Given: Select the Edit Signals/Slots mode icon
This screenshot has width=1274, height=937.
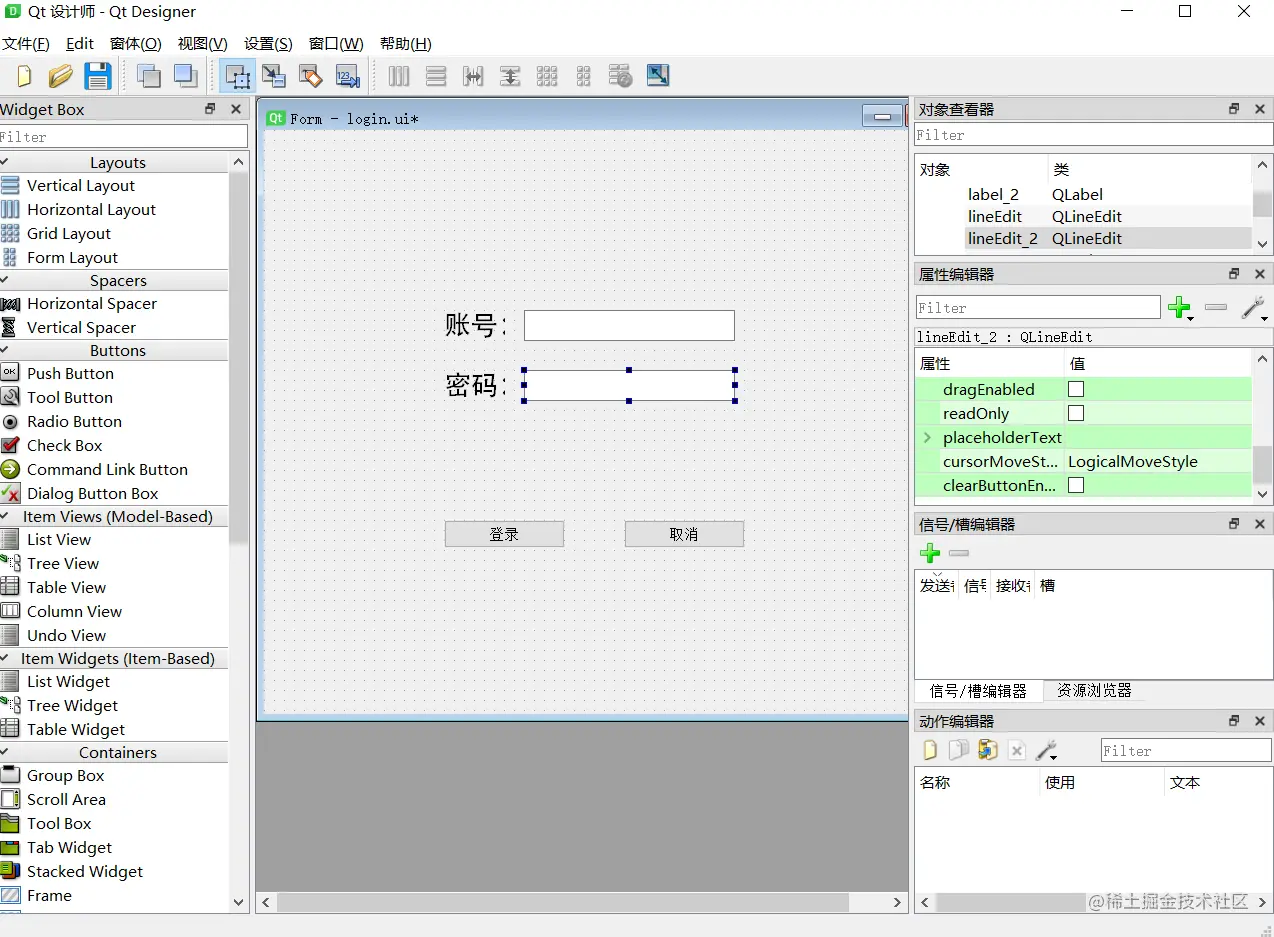Looking at the screenshot, I should click(274, 76).
